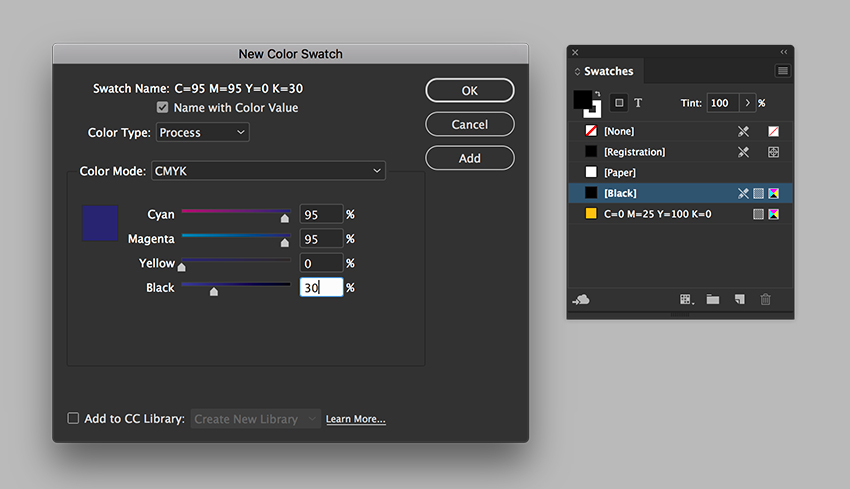Click the Cyan percentage field
This screenshot has height=489, width=850.
pos(321,214)
